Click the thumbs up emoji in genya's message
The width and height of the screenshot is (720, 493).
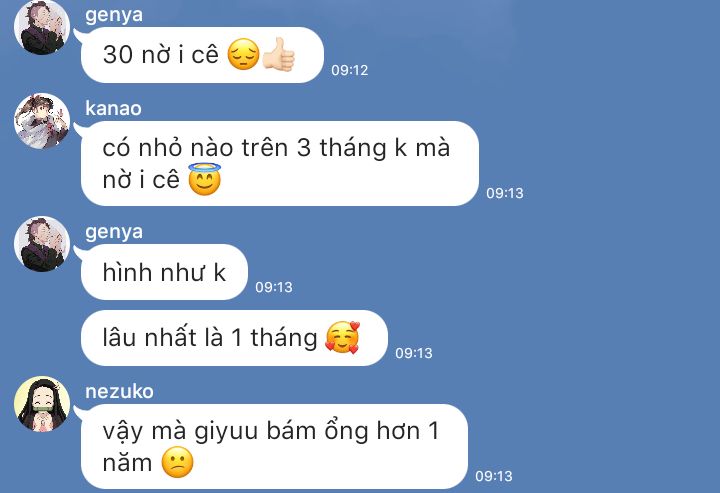[279, 55]
